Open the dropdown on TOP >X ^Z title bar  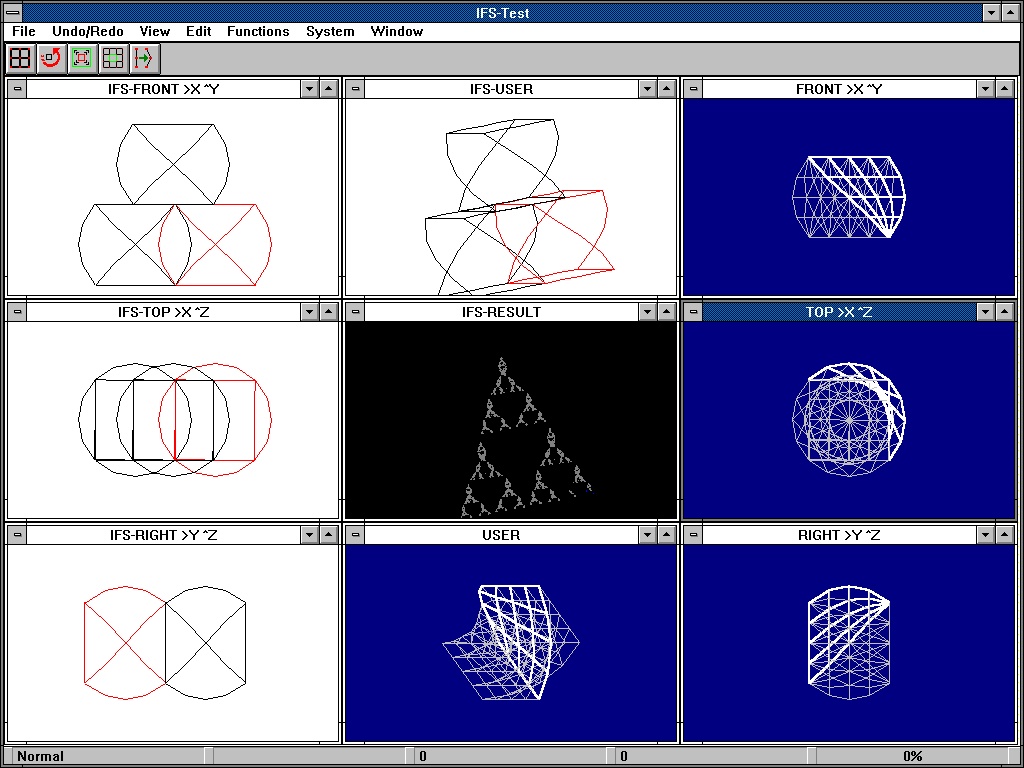click(x=985, y=311)
